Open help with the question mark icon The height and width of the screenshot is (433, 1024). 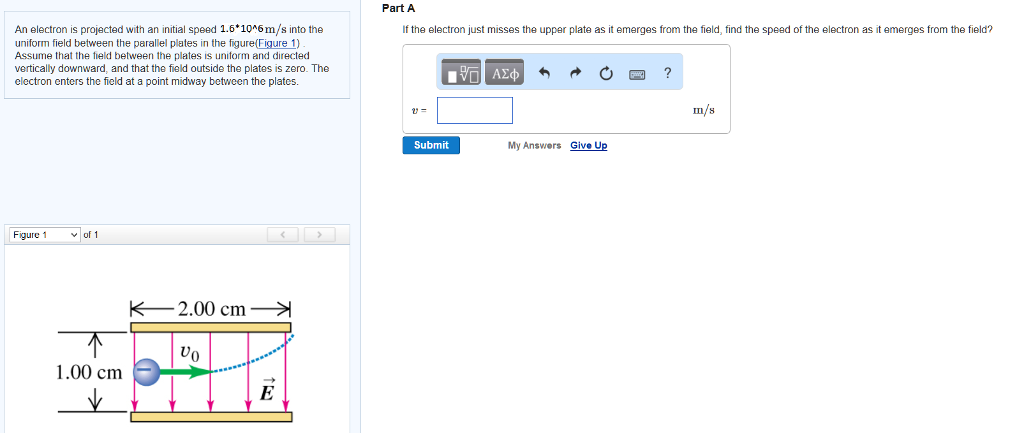[667, 73]
